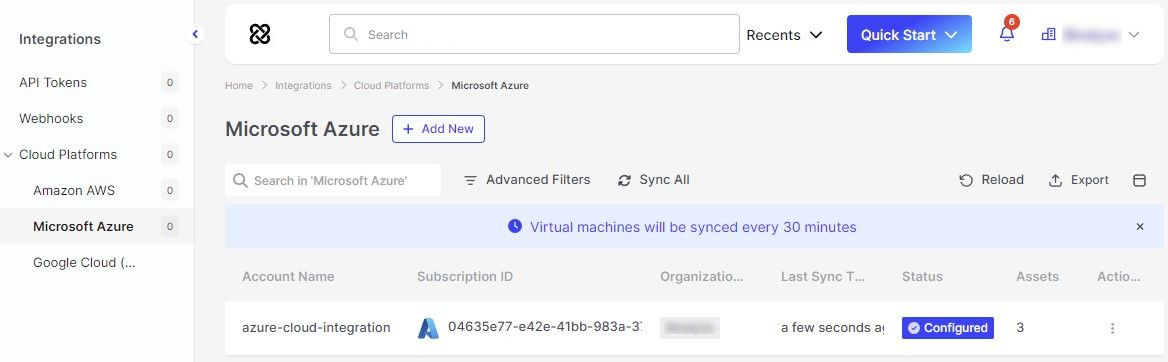This screenshot has width=1168, height=362.
Task: Click the top Search field
Action: point(534,34)
